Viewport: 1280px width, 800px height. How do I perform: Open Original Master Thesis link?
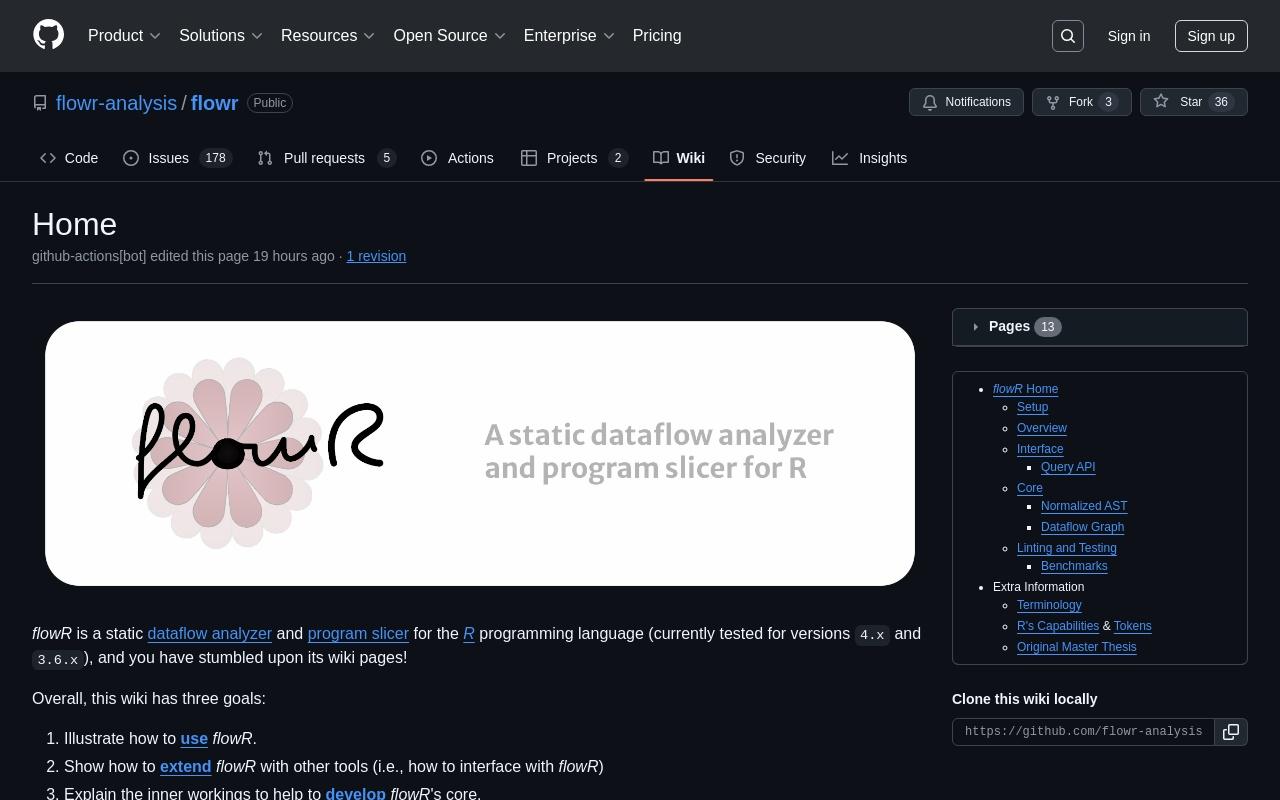[x=1076, y=647]
